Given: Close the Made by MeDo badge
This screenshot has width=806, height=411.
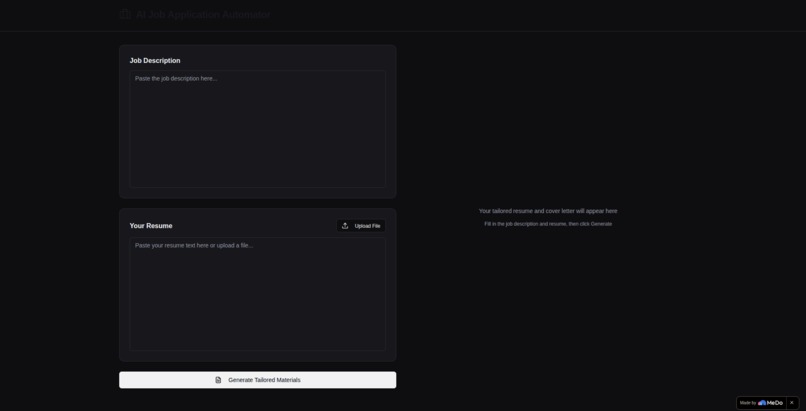Looking at the screenshot, I should [x=792, y=403].
